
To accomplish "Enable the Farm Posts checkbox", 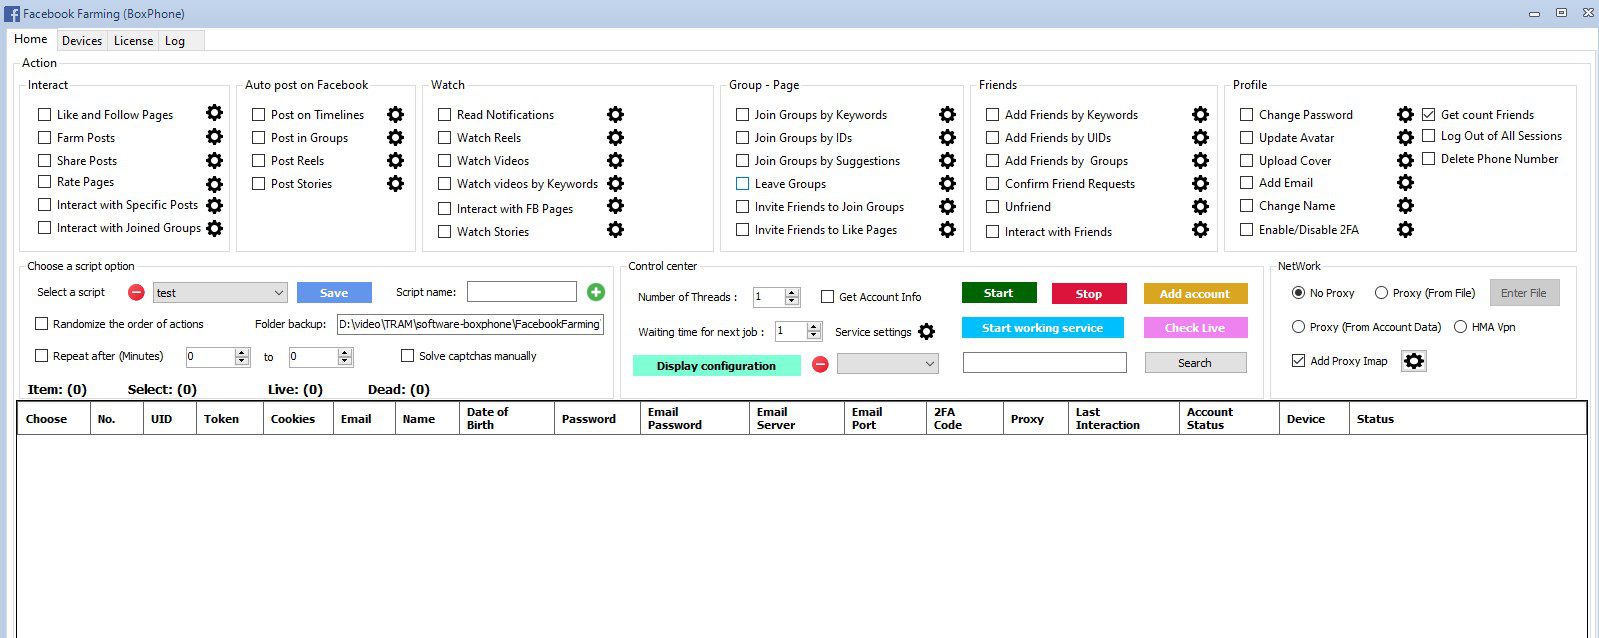I will click(44, 138).
